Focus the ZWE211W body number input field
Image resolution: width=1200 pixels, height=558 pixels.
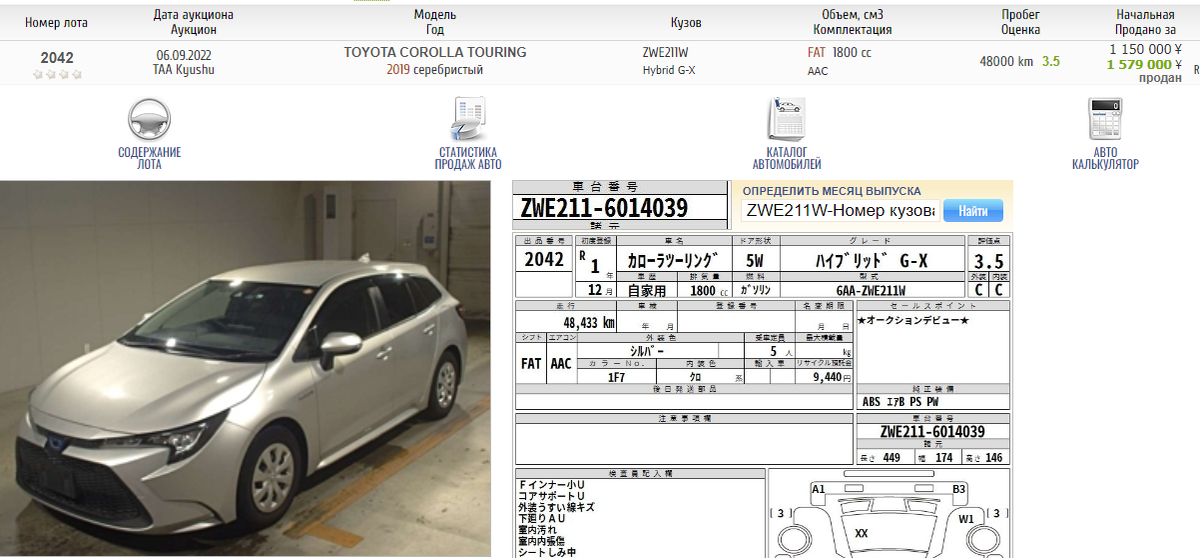[x=840, y=211]
